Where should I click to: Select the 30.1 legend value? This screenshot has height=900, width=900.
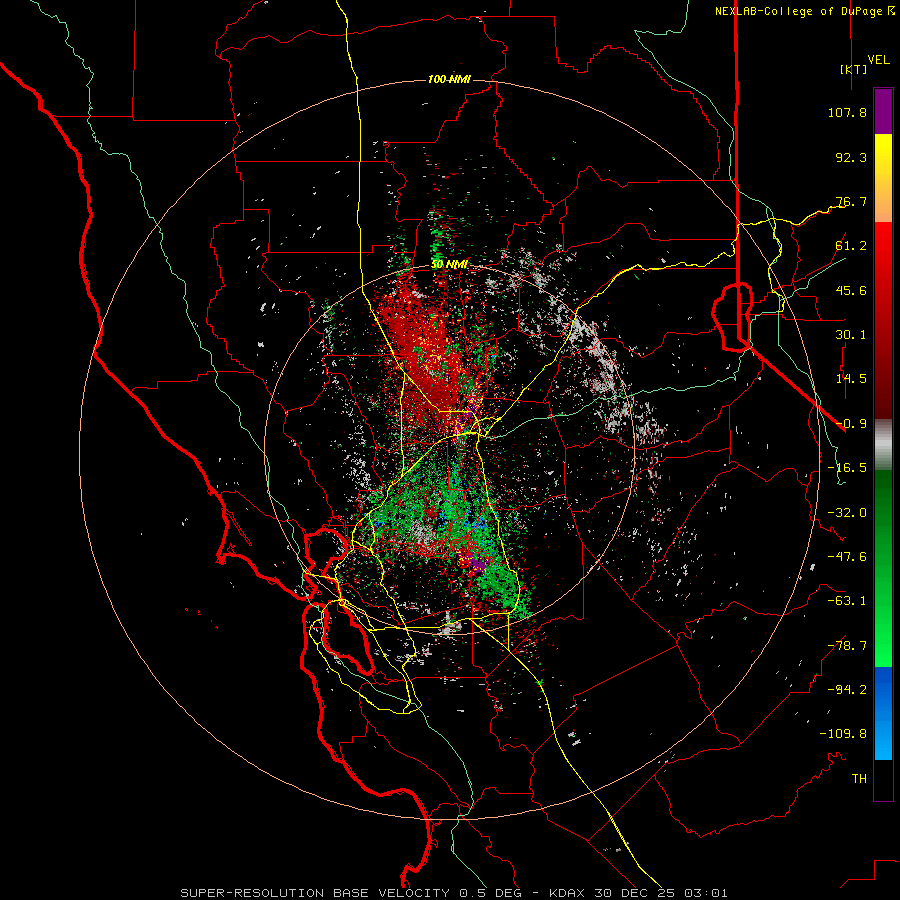pos(851,335)
